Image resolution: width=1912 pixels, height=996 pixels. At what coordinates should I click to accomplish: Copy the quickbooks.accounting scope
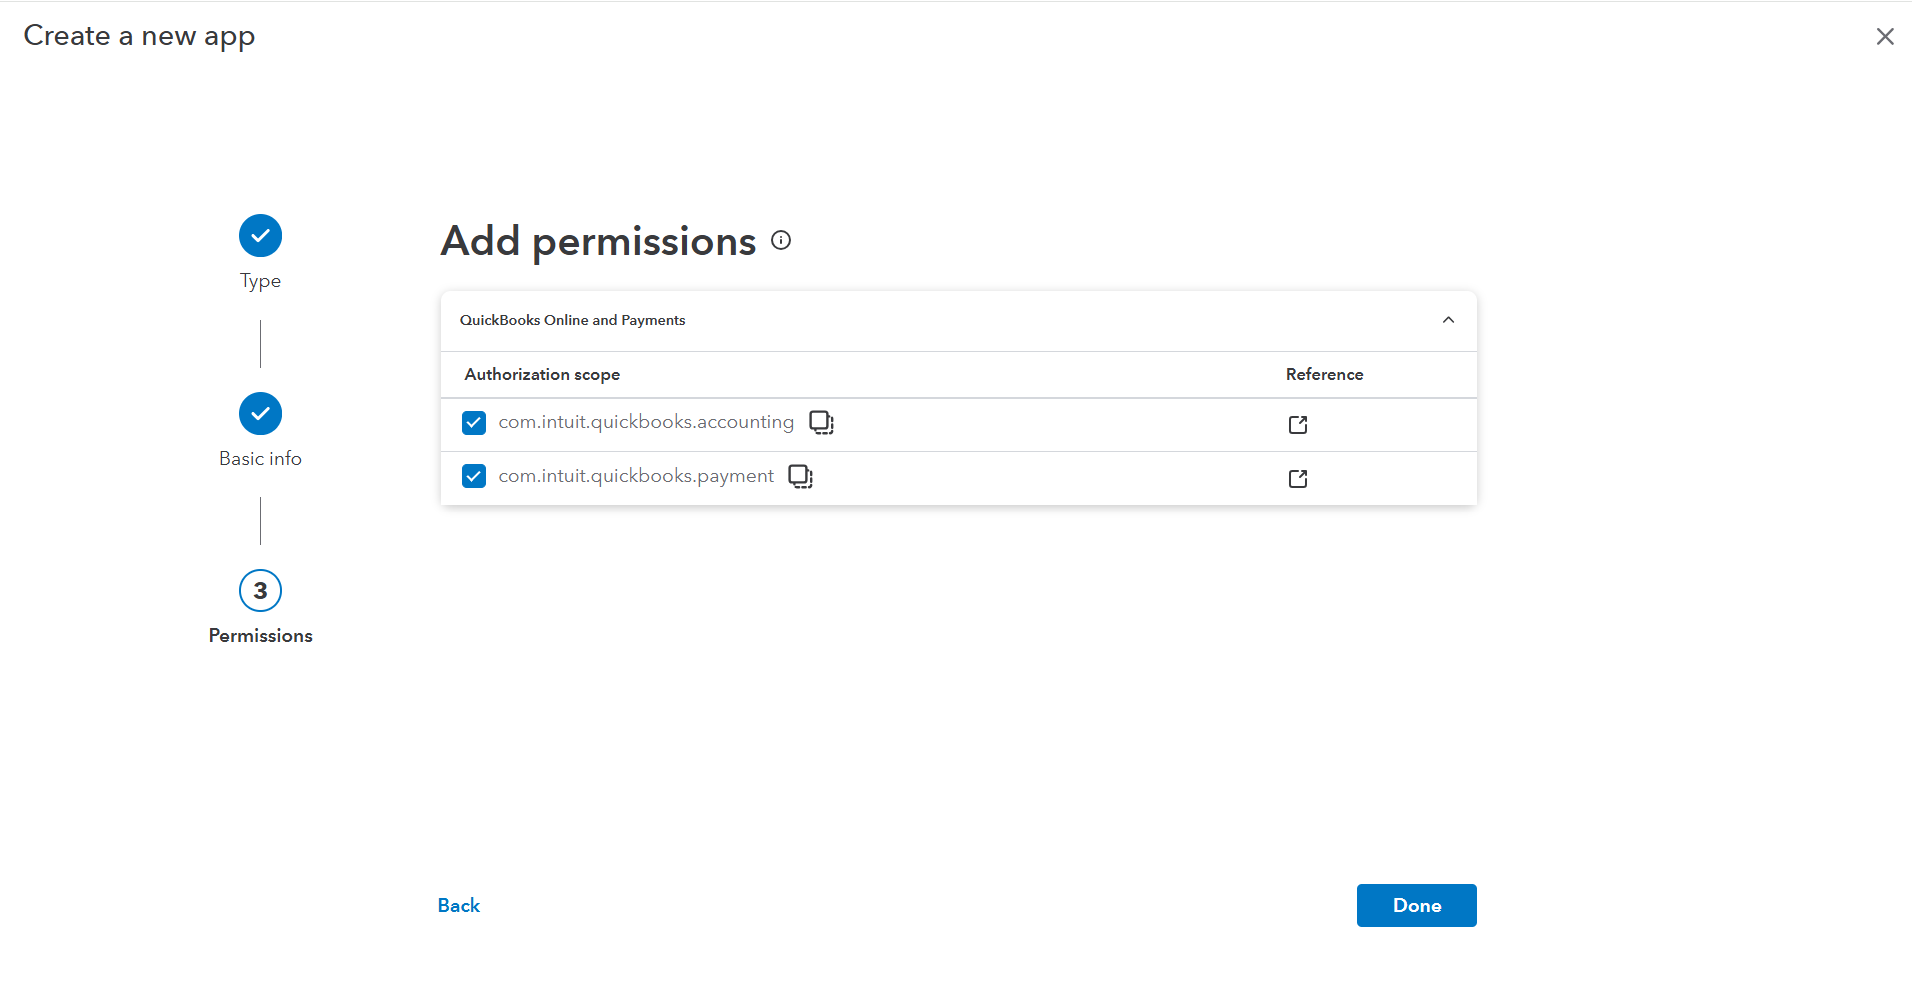tap(821, 422)
